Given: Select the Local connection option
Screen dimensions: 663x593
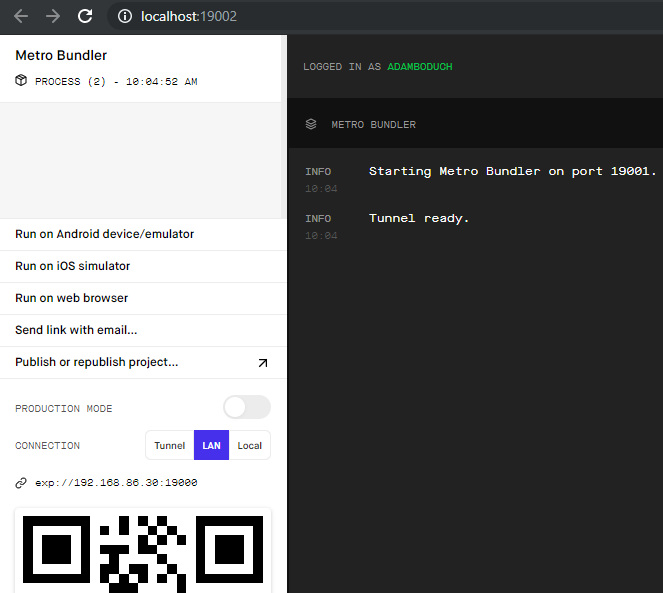Looking at the screenshot, I should tap(250, 445).
